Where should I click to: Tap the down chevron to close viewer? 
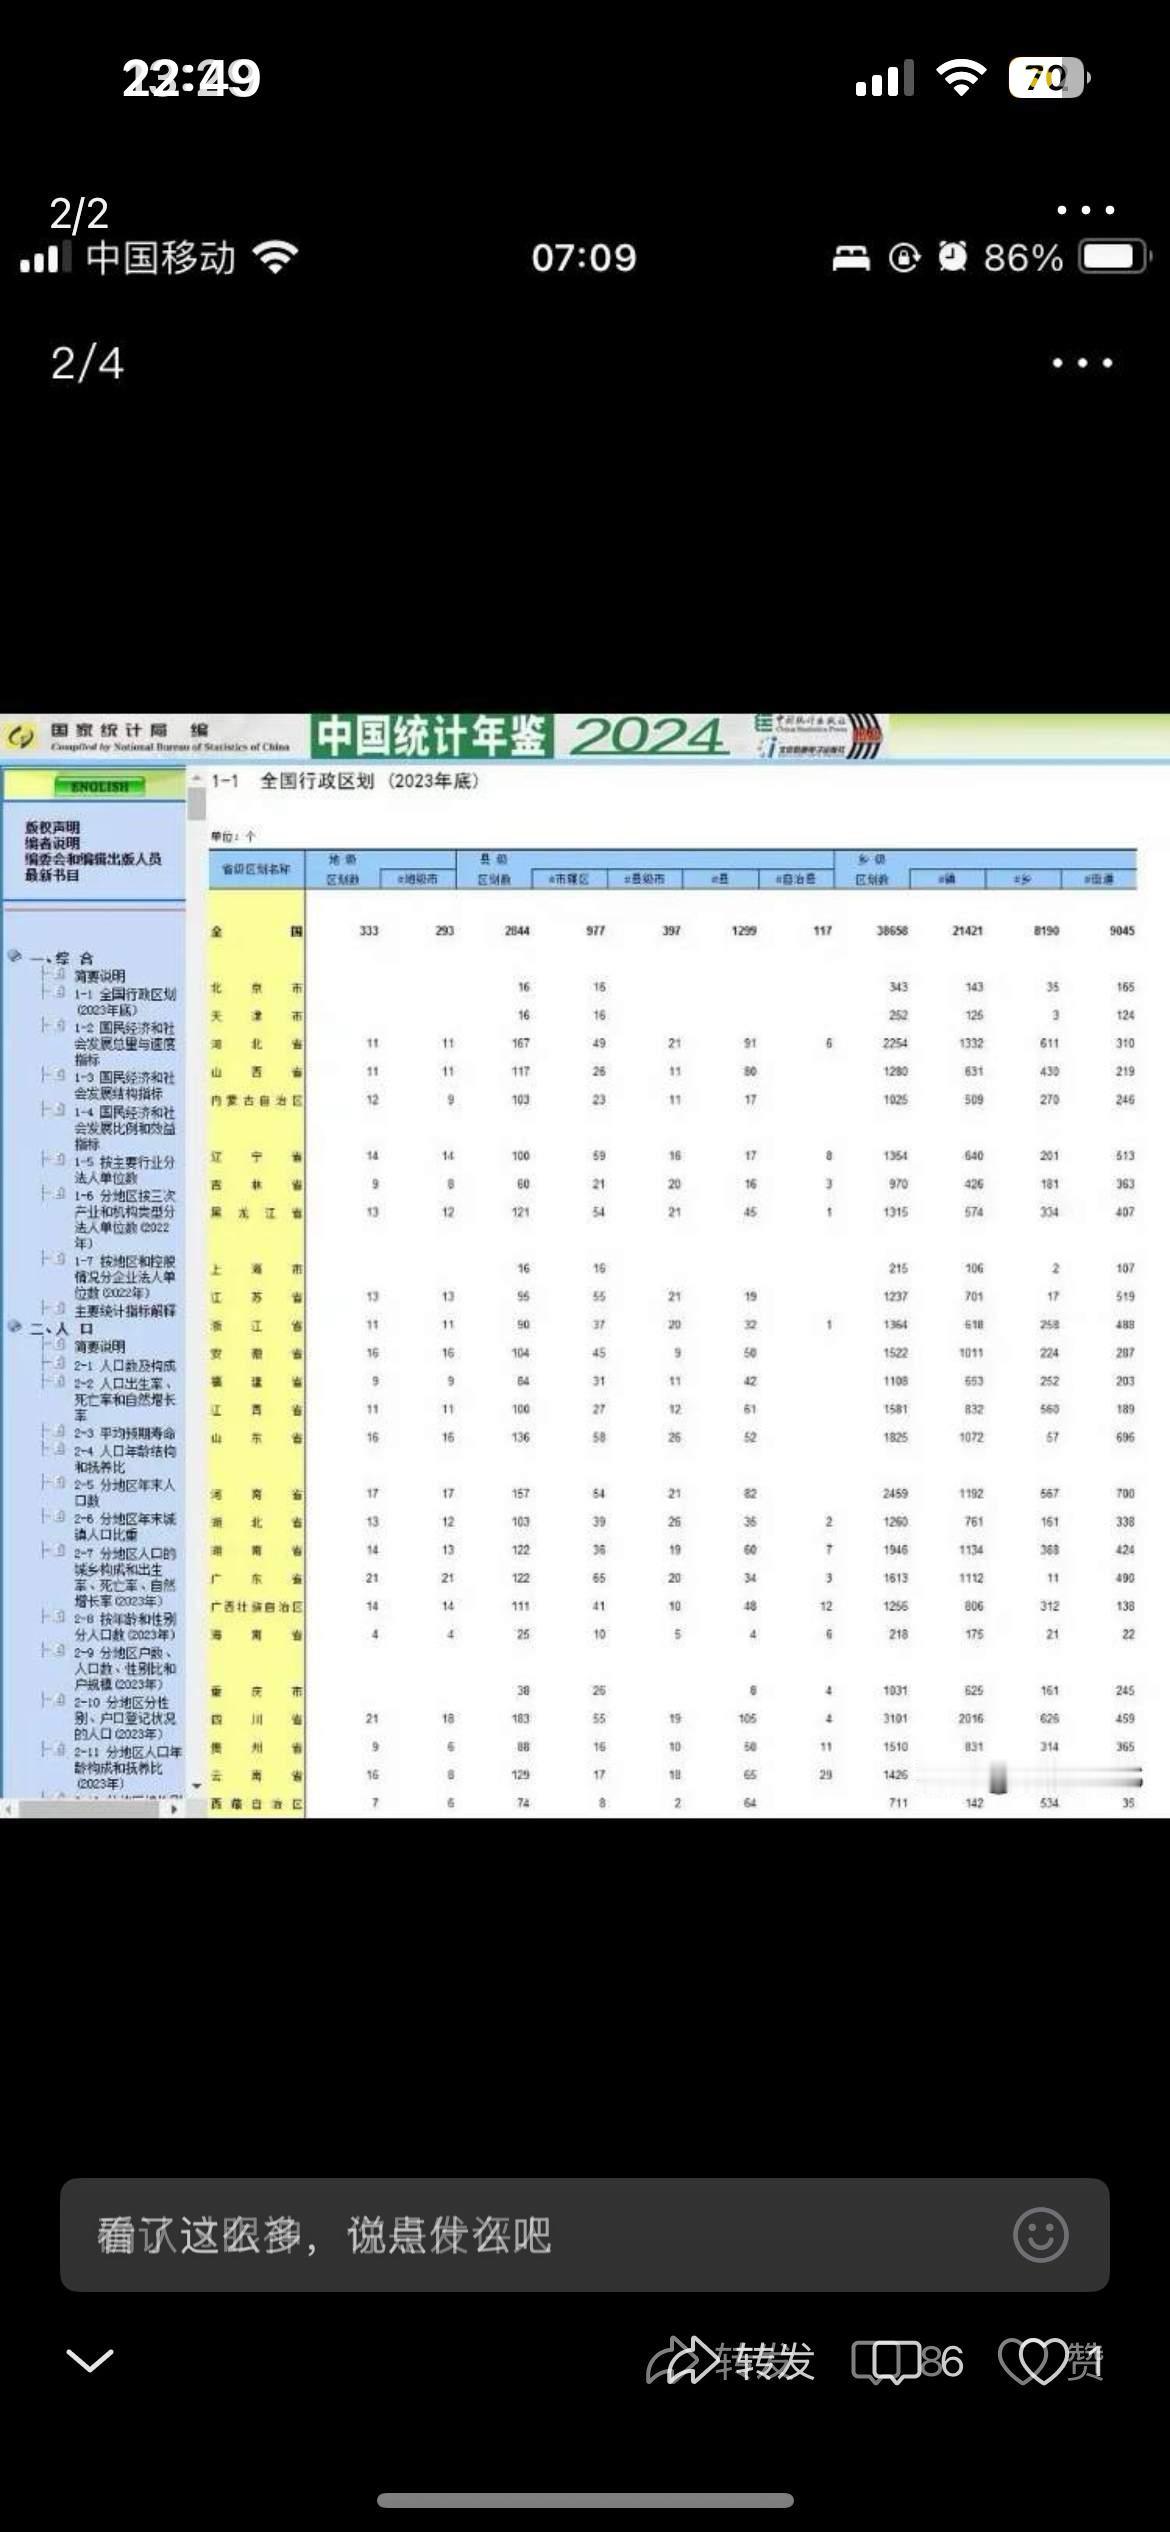click(x=89, y=2361)
